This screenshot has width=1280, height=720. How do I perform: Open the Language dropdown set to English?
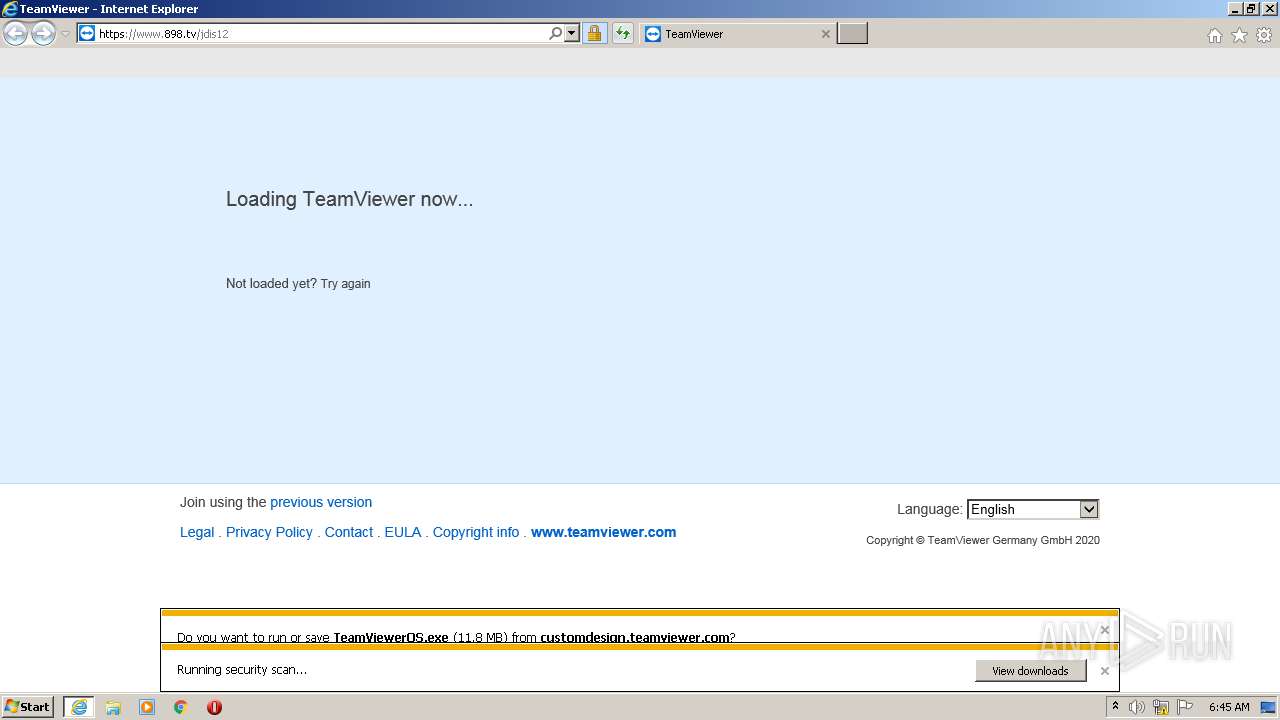[x=1033, y=509]
